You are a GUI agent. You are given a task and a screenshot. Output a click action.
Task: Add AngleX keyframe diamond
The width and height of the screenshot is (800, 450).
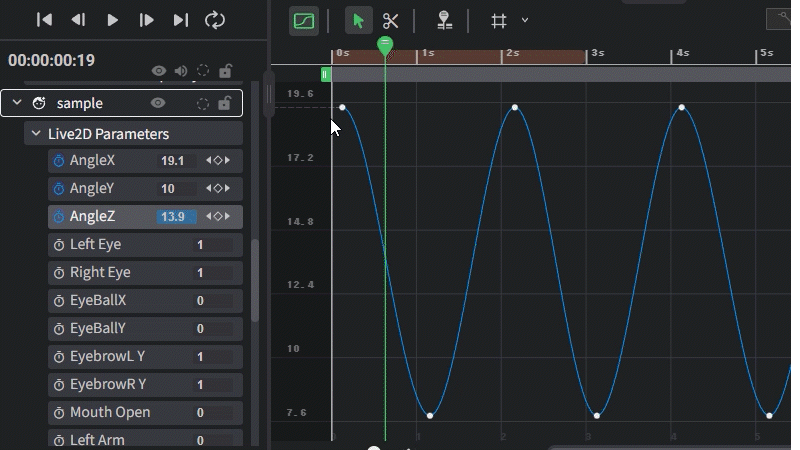pyautogui.click(x=218, y=160)
